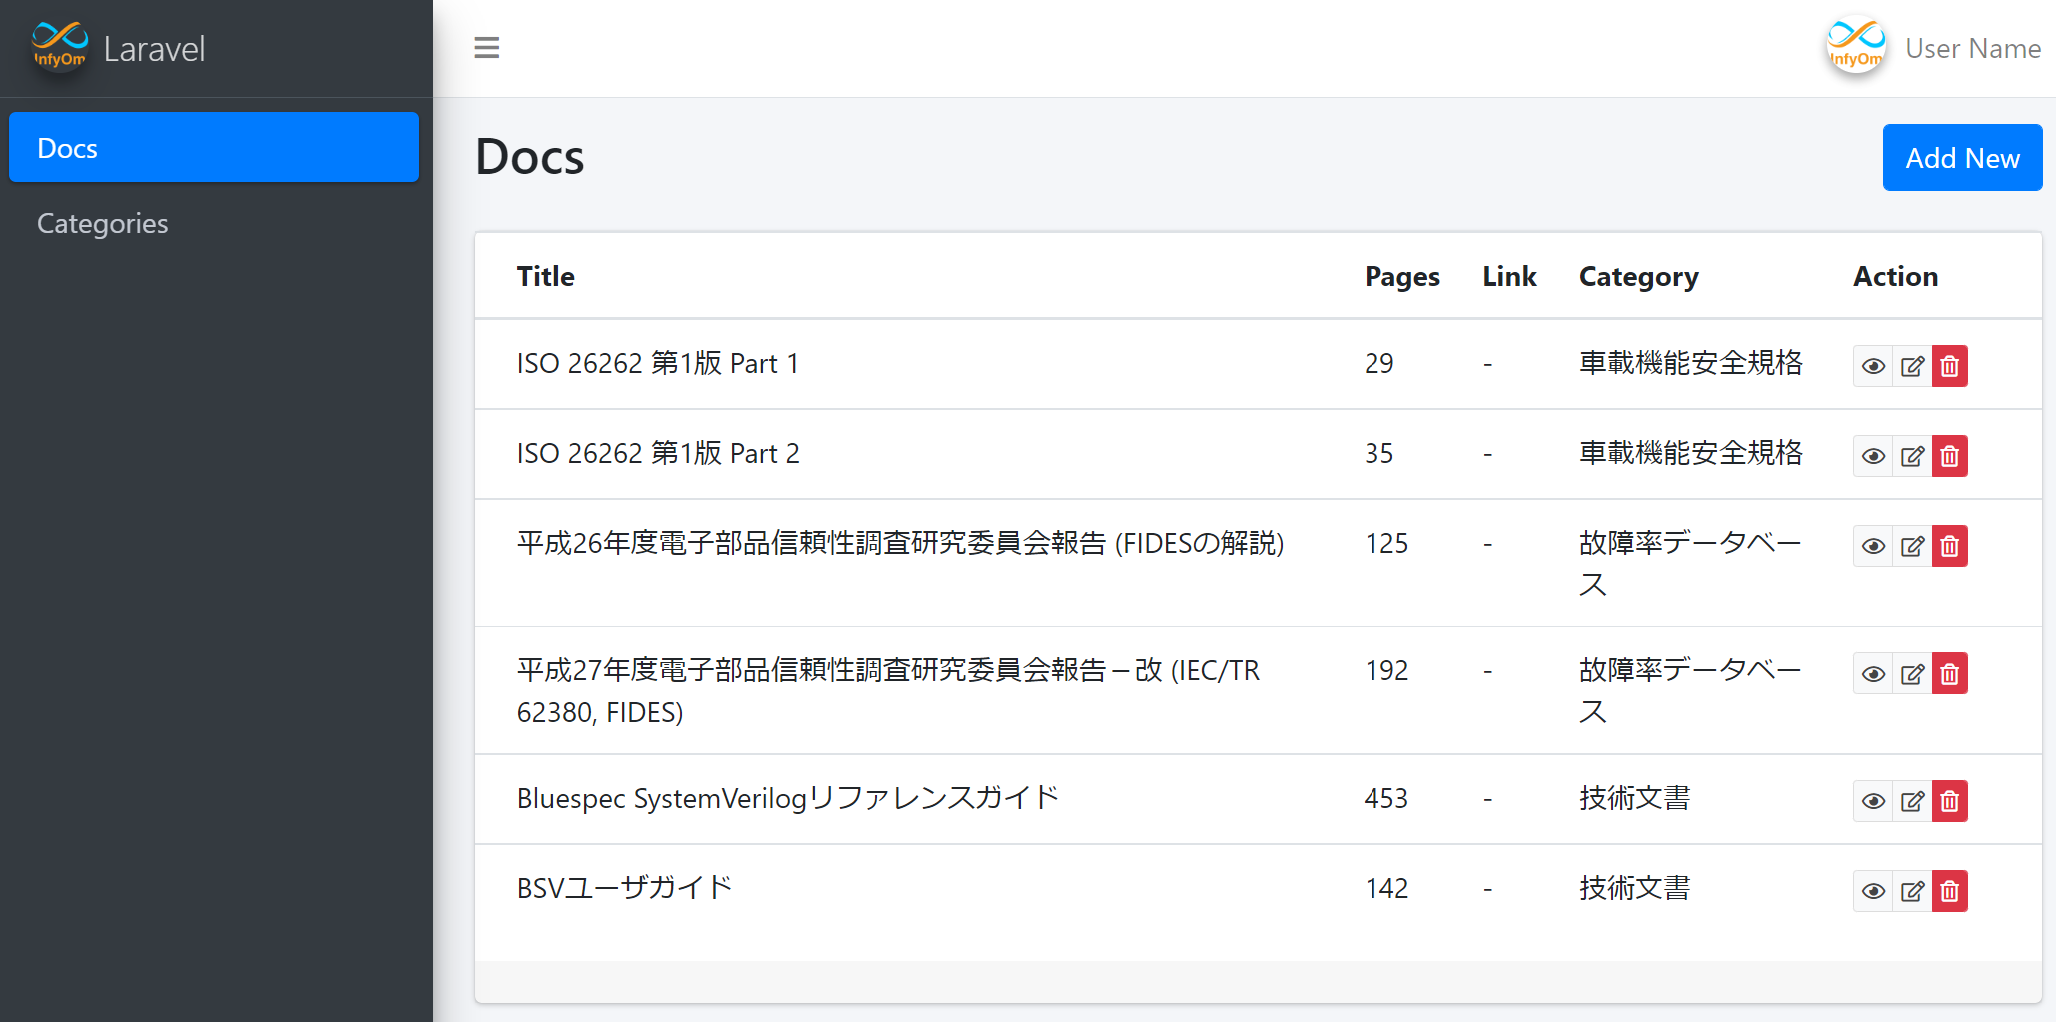
Task: View ISO 26262 第1版 Part 1 document
Action: click(x=1873, y=366)
